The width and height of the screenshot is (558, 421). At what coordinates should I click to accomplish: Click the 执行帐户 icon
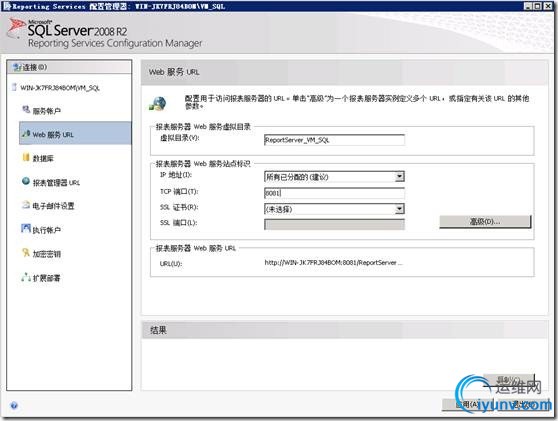(x=26, y=228)
